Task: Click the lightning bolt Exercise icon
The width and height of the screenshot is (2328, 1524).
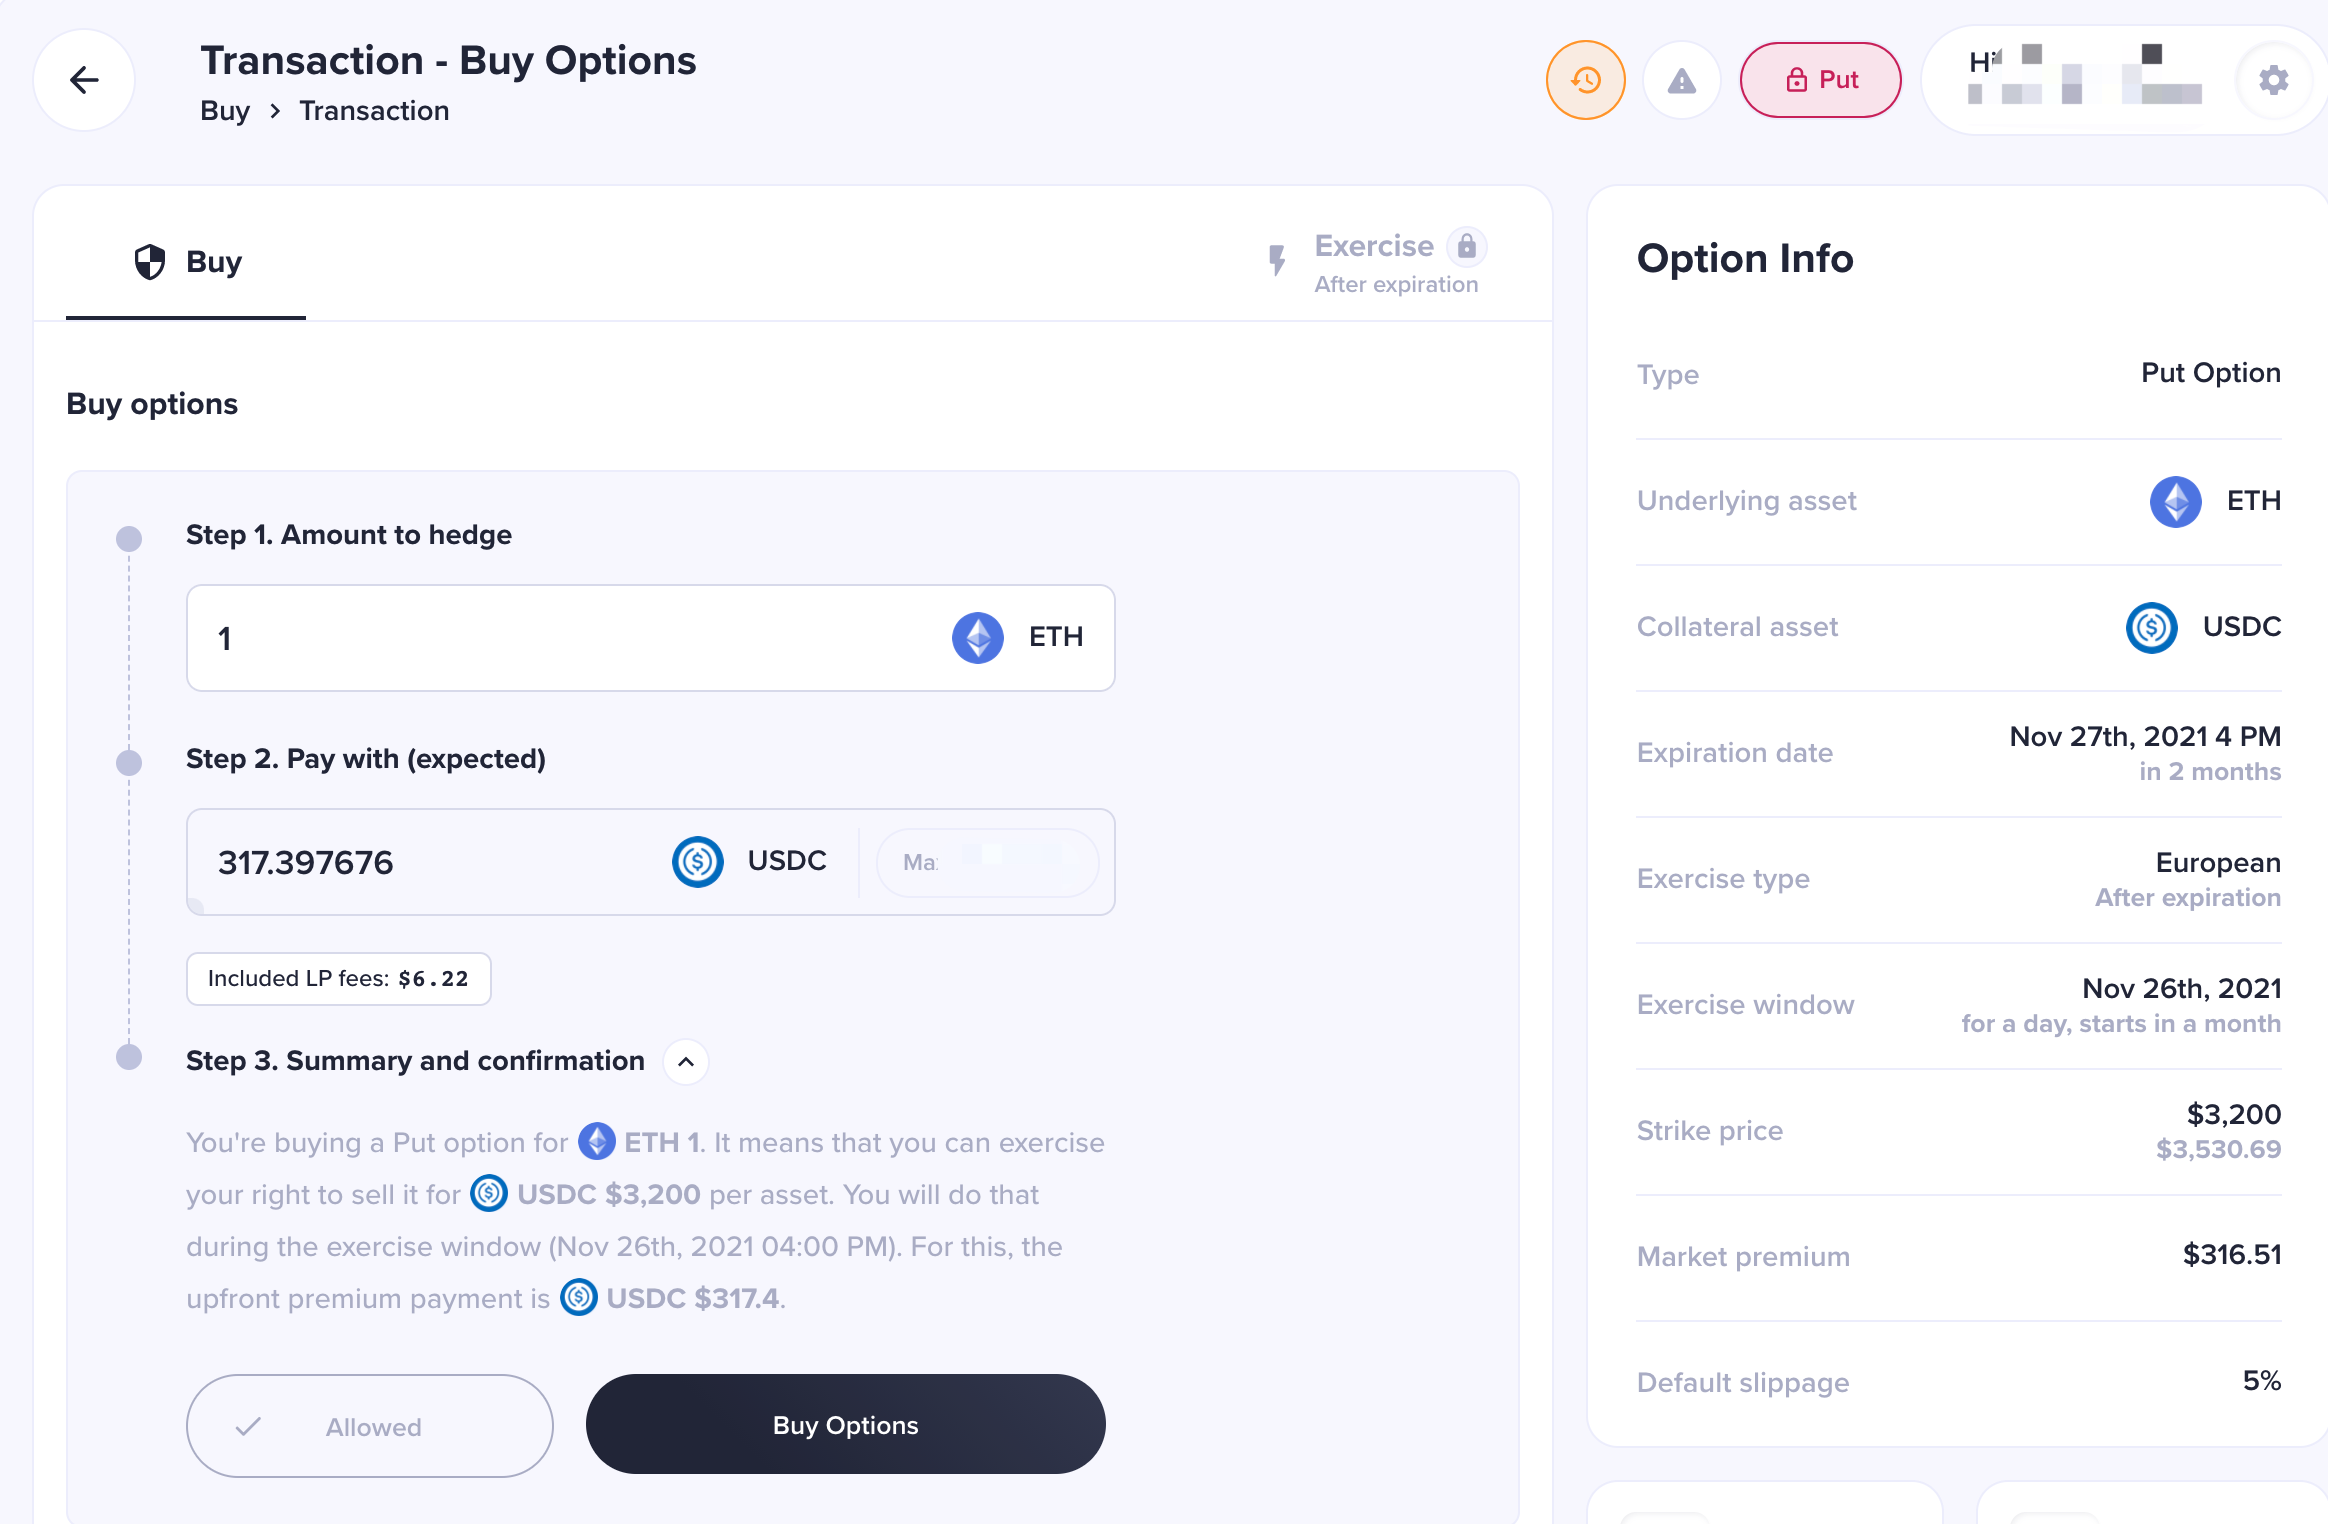Action: [x=1277, y=261]
